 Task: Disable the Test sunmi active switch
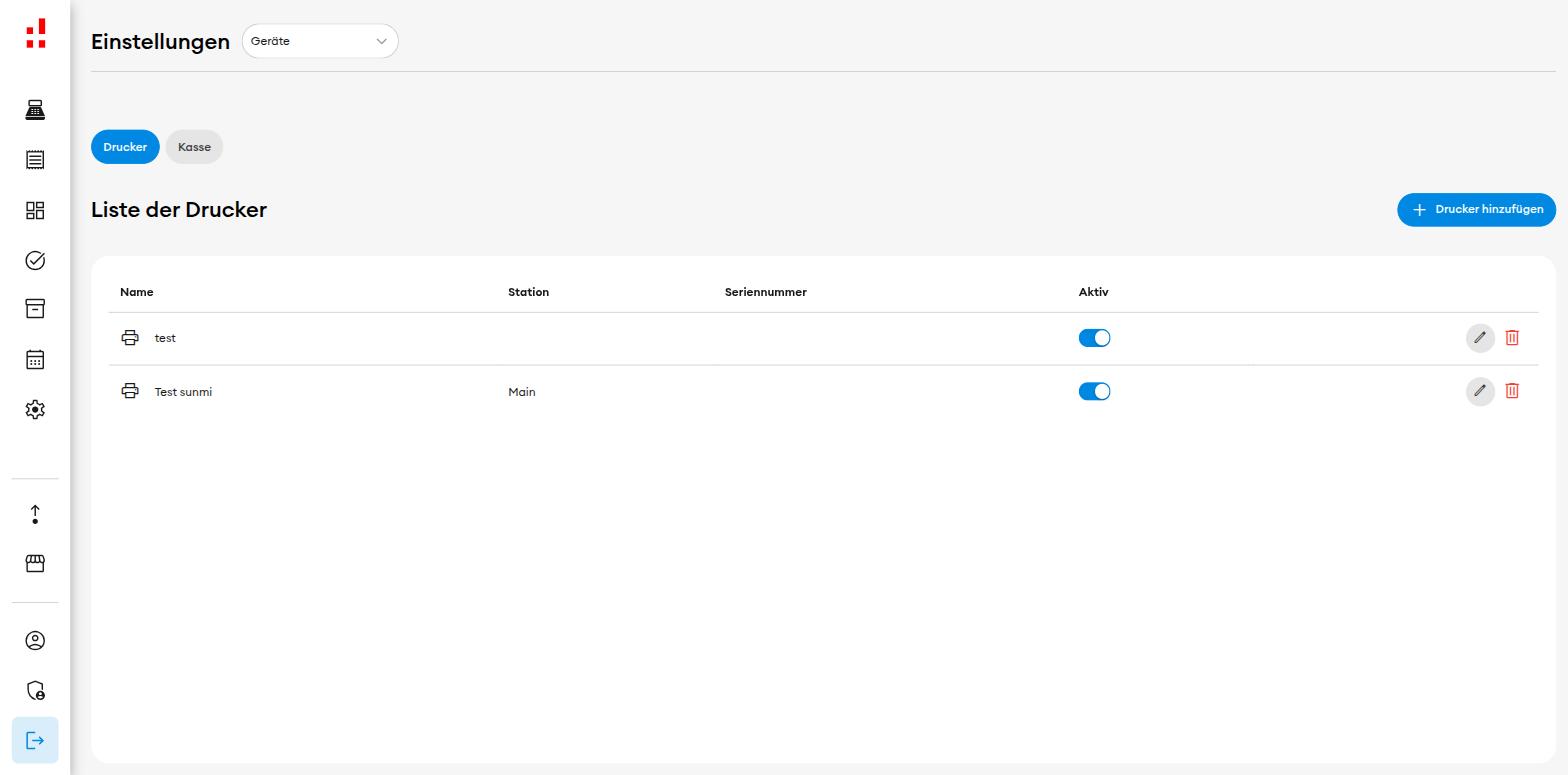pos(1095,391)
